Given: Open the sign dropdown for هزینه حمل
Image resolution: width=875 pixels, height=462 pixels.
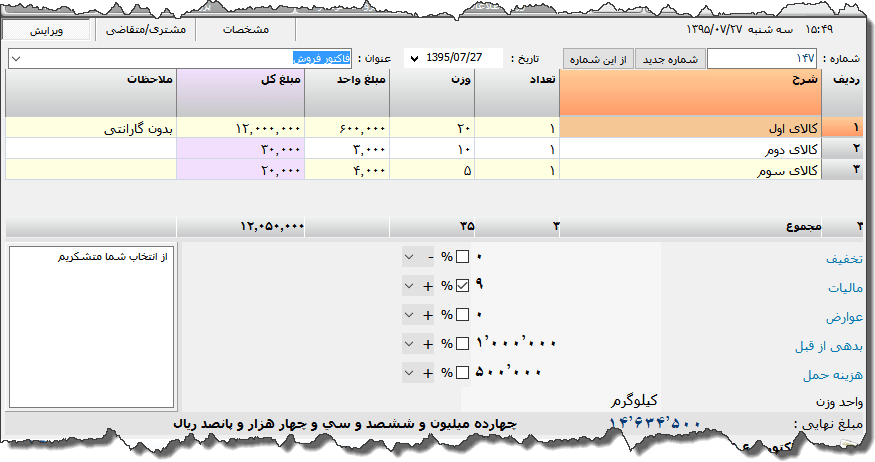Looking at the screenshot, I should pos(409,373).
